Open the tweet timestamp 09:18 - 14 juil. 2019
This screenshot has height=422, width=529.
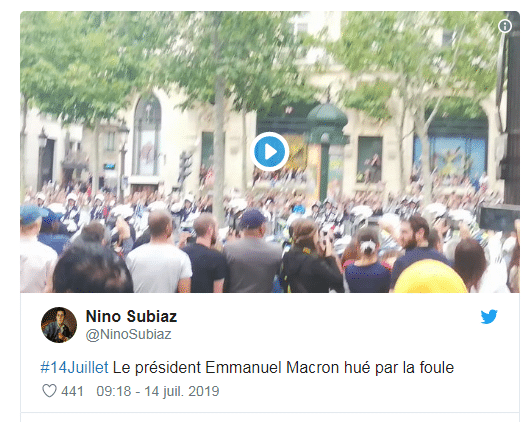[x=158, y=391]
